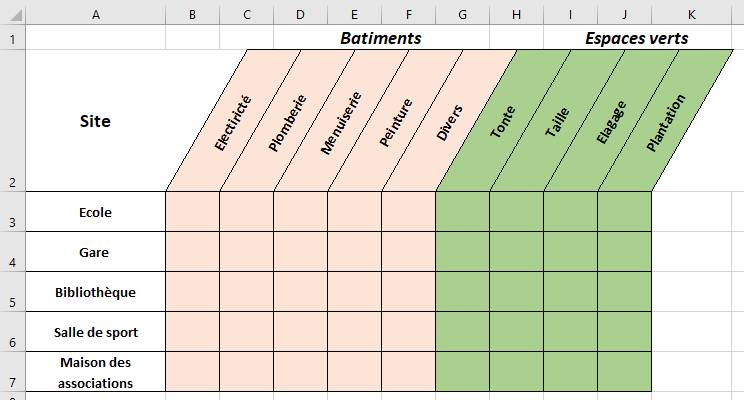Image resolution: width=744 pixels, height=400 pixels.
Task: Select the "Gare" cell
Action: click(95, 252)
